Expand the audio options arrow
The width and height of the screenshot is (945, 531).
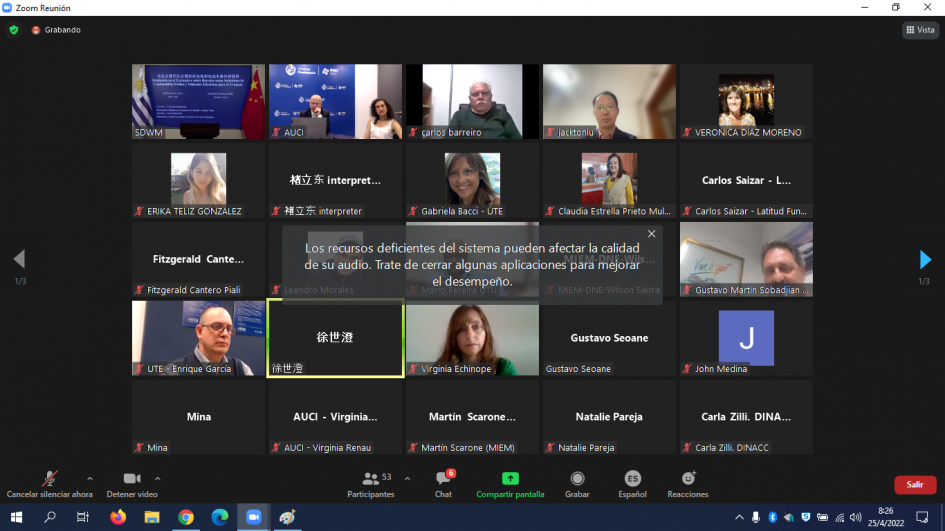click(90, 479)
